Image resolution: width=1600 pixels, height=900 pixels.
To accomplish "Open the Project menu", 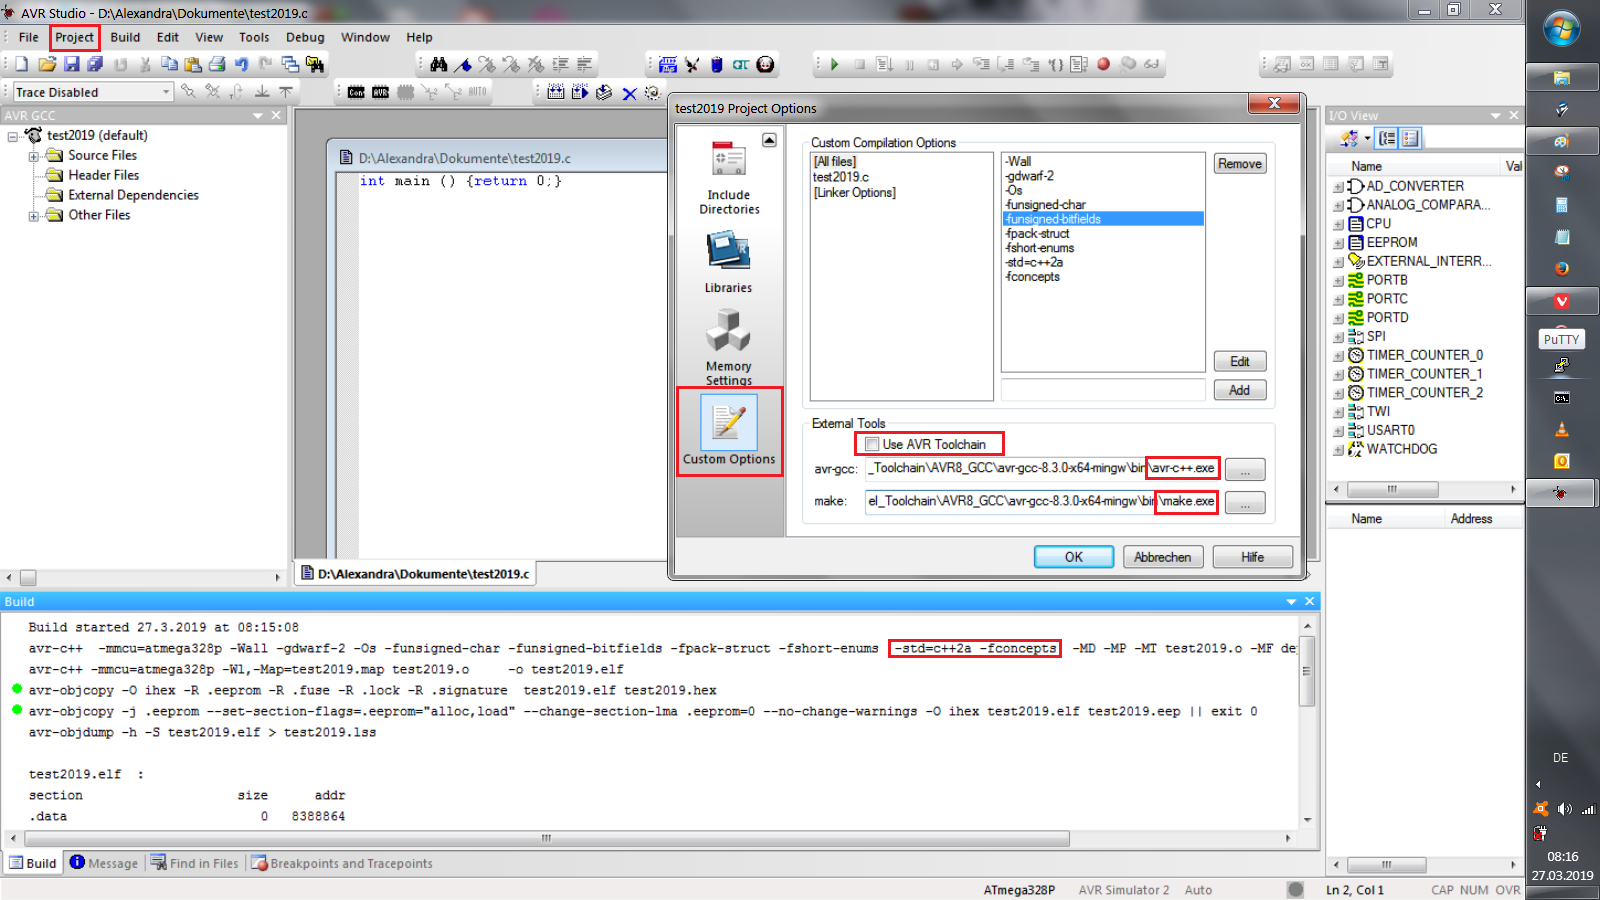I will [74, 37].
